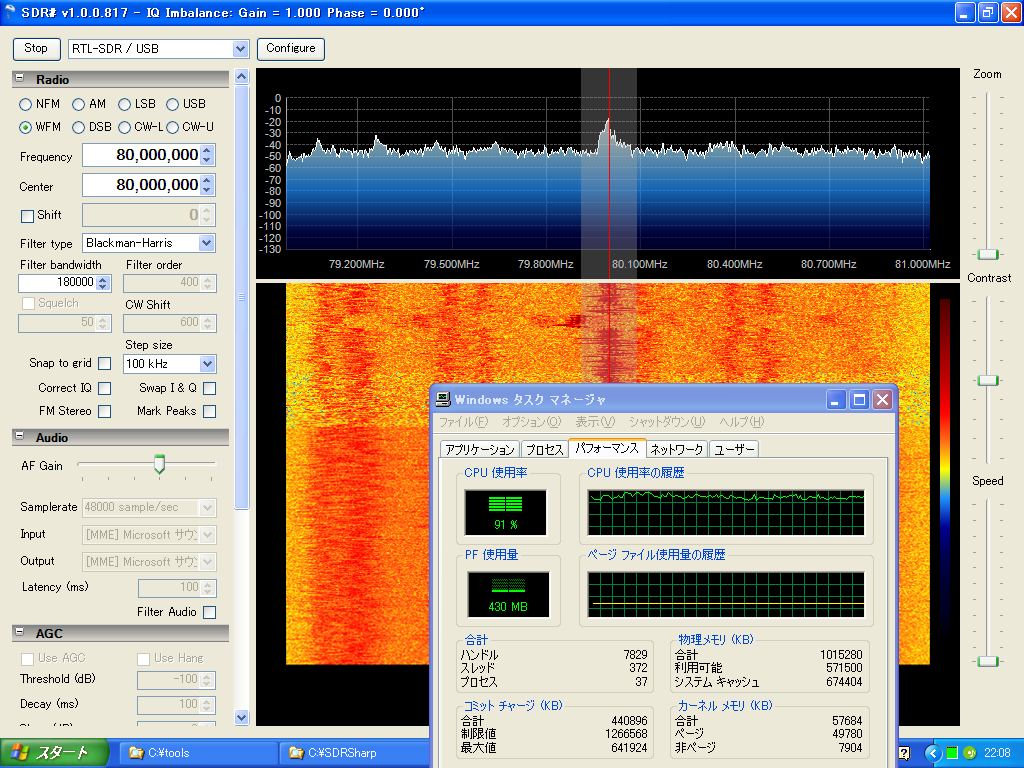Enable Snap to grid checkbox
This screenshot has height=768, width=1024.
pos(104,364)
